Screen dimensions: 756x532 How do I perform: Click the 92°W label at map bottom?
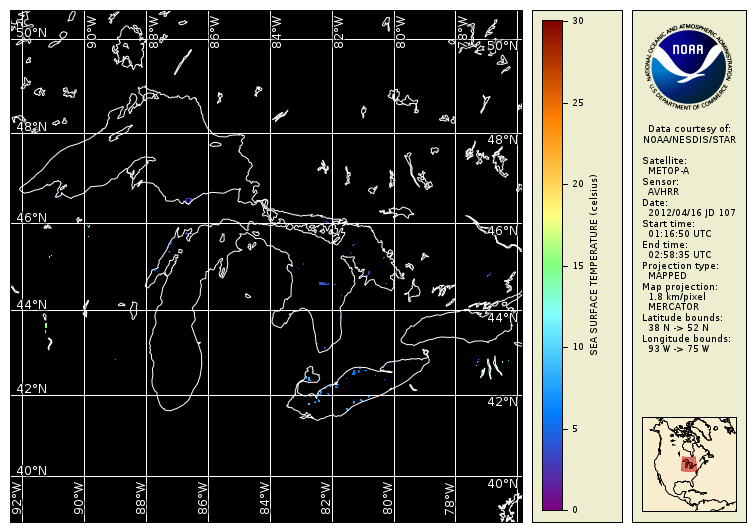(x=16, y=499)
